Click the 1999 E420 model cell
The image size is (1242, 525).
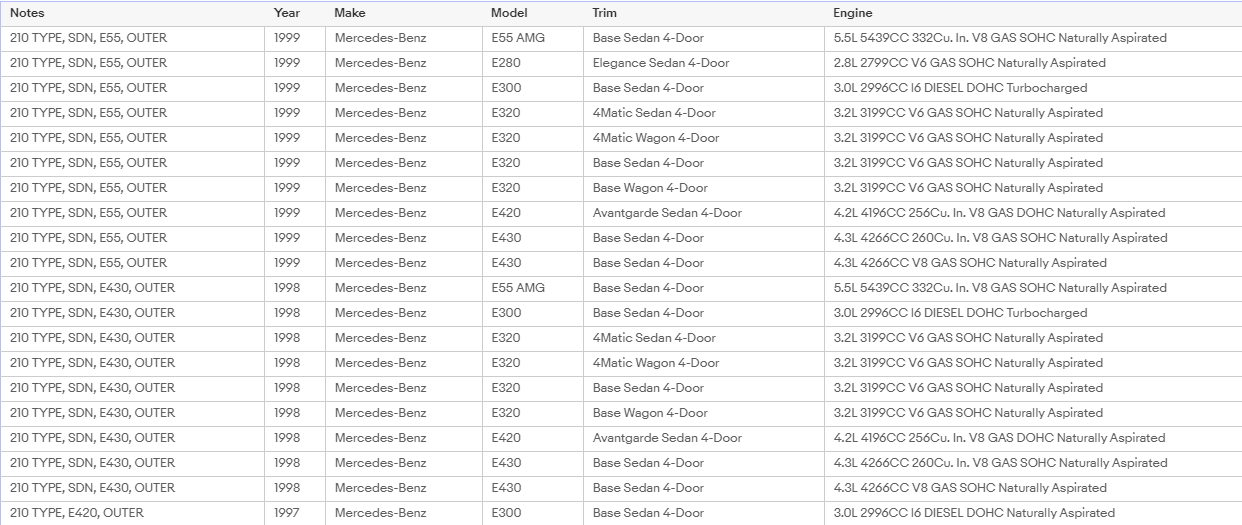tap(532, 213)
